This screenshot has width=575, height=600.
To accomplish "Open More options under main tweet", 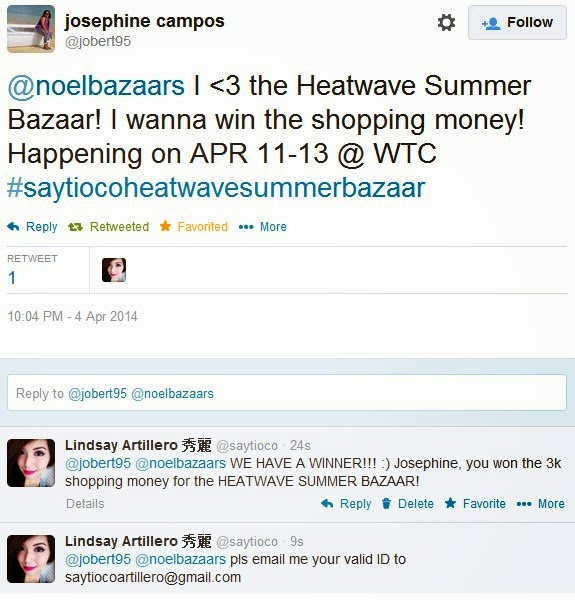I will coord(262,227).
